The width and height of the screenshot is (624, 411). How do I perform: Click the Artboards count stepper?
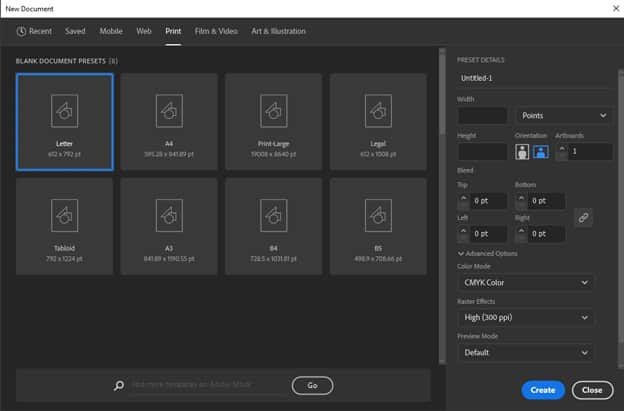pos(562,152)
